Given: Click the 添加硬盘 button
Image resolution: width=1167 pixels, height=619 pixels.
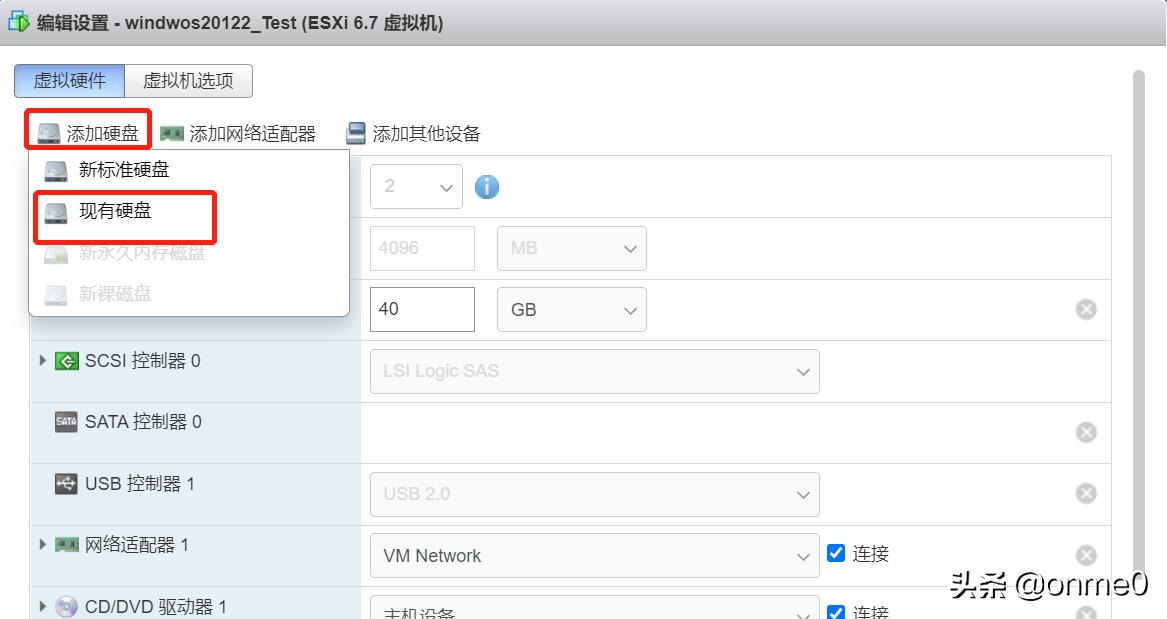Looking at the screenshot, I should [89, 133].
